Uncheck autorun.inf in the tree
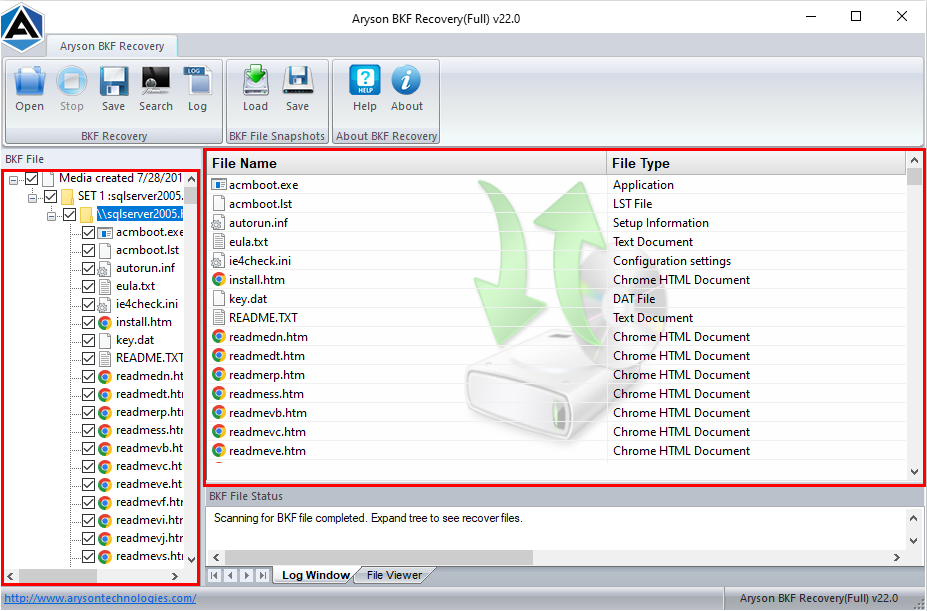 tap(89, 268)
